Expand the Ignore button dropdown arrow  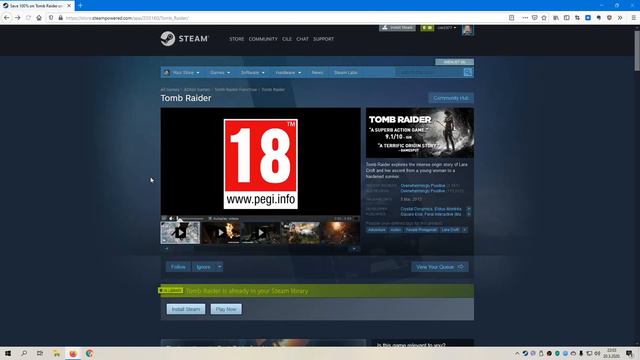(220, 267)
